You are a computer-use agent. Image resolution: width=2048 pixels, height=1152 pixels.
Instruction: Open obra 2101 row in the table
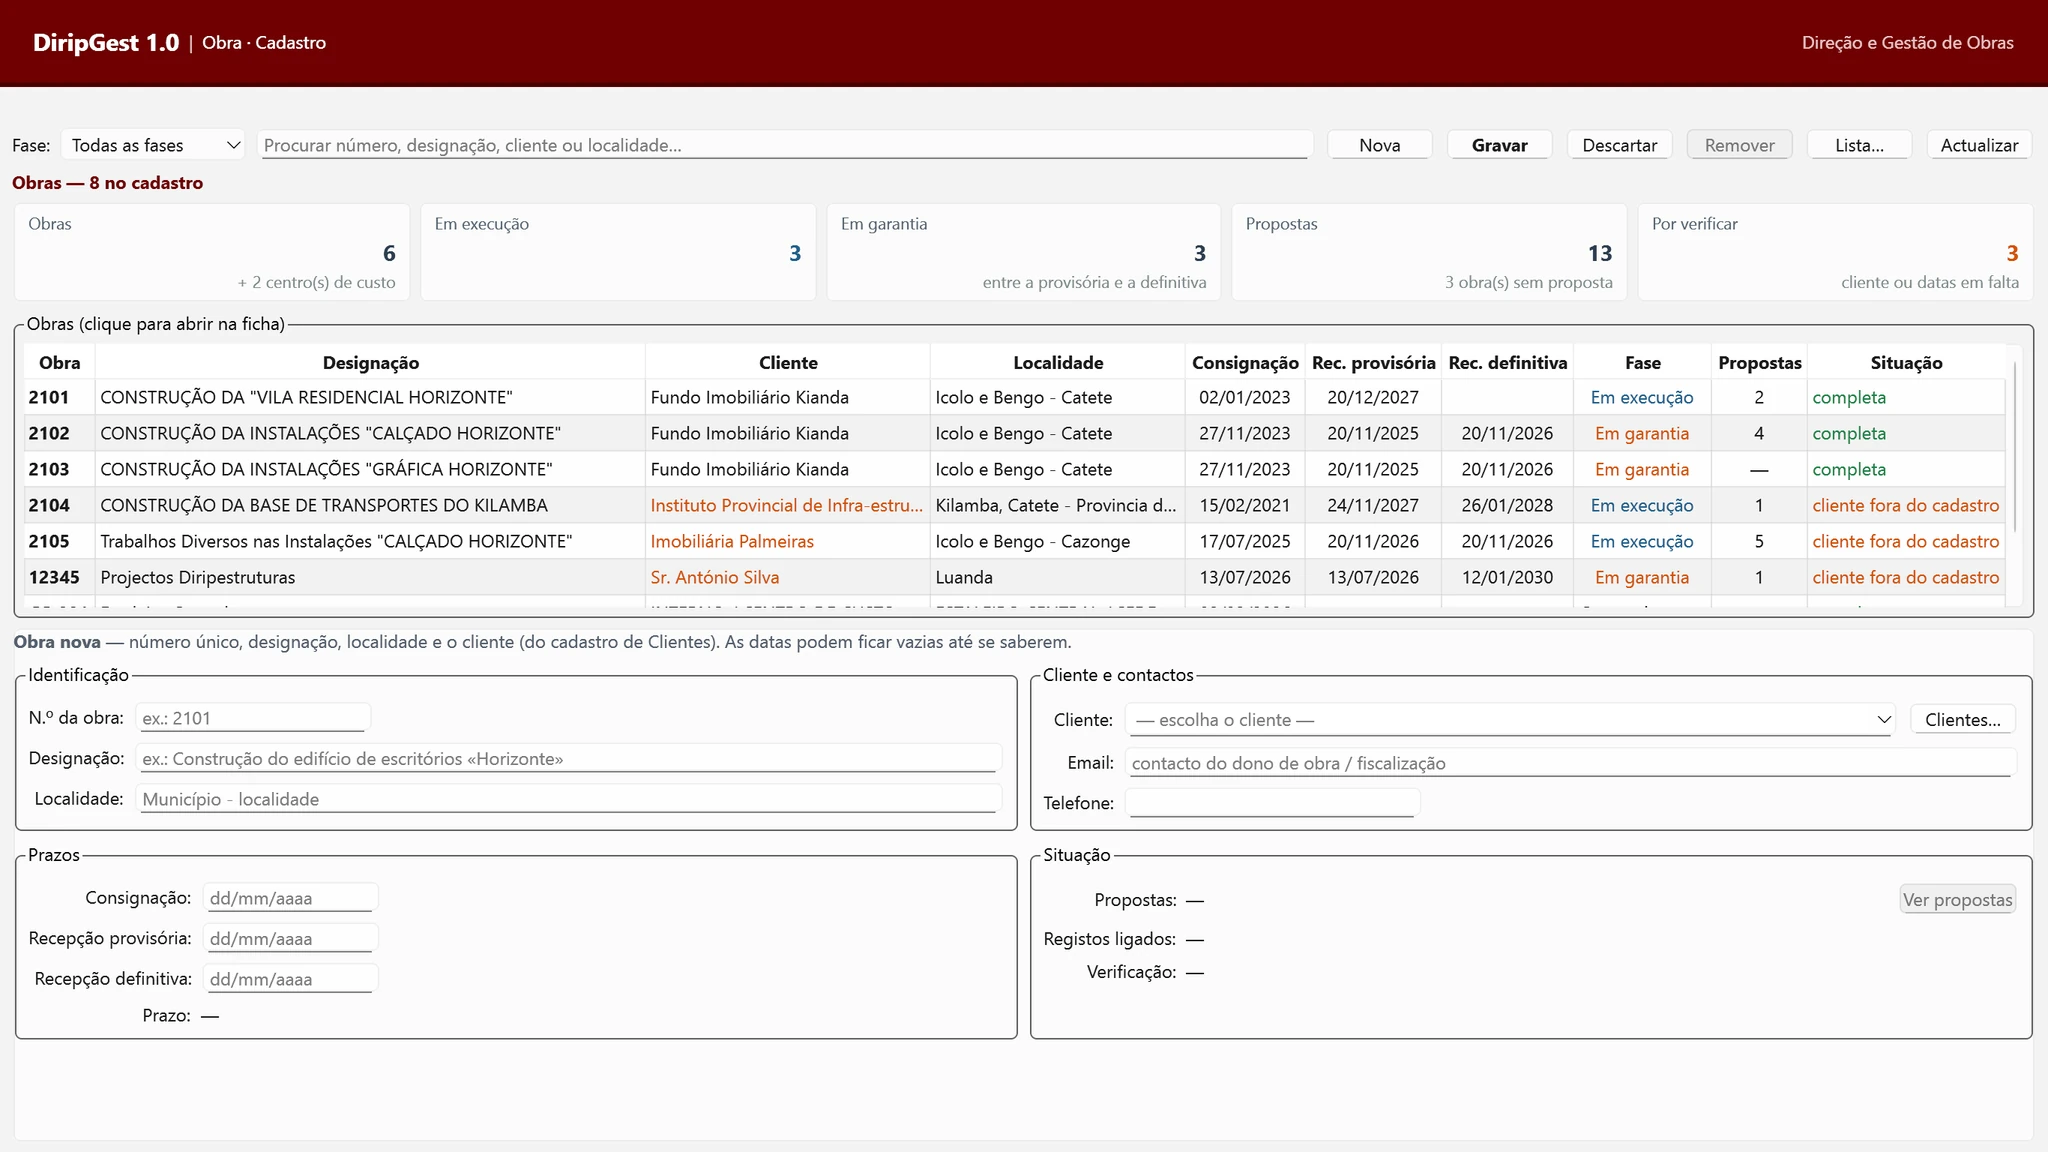1014,397
